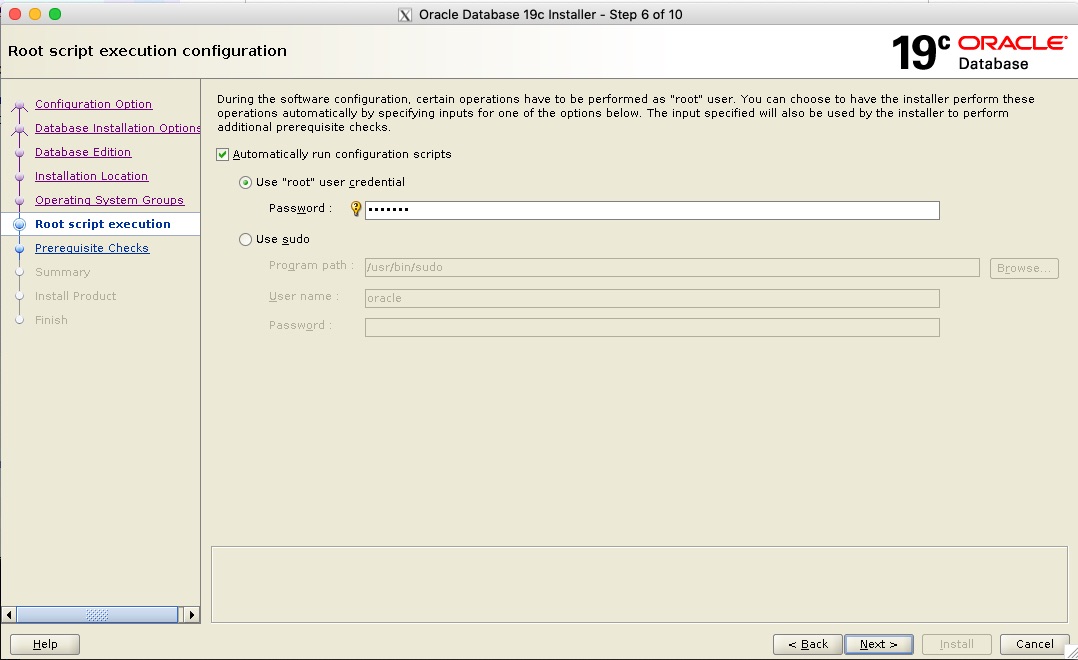Click sidebar scrollbar left arrow
This screenshot has height=660, width=1078.
point(9,615)
